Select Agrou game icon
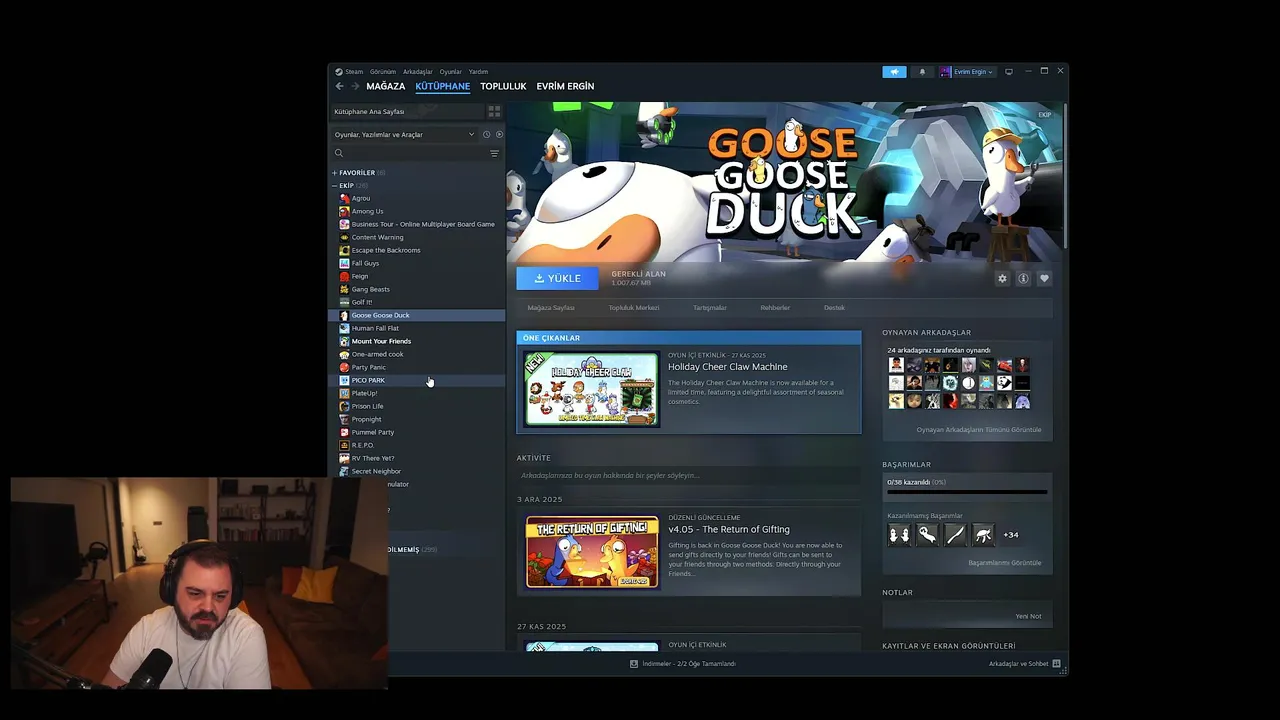This screenshot has height=720, width=1280. pyautogui.click(x=345, y=198)
